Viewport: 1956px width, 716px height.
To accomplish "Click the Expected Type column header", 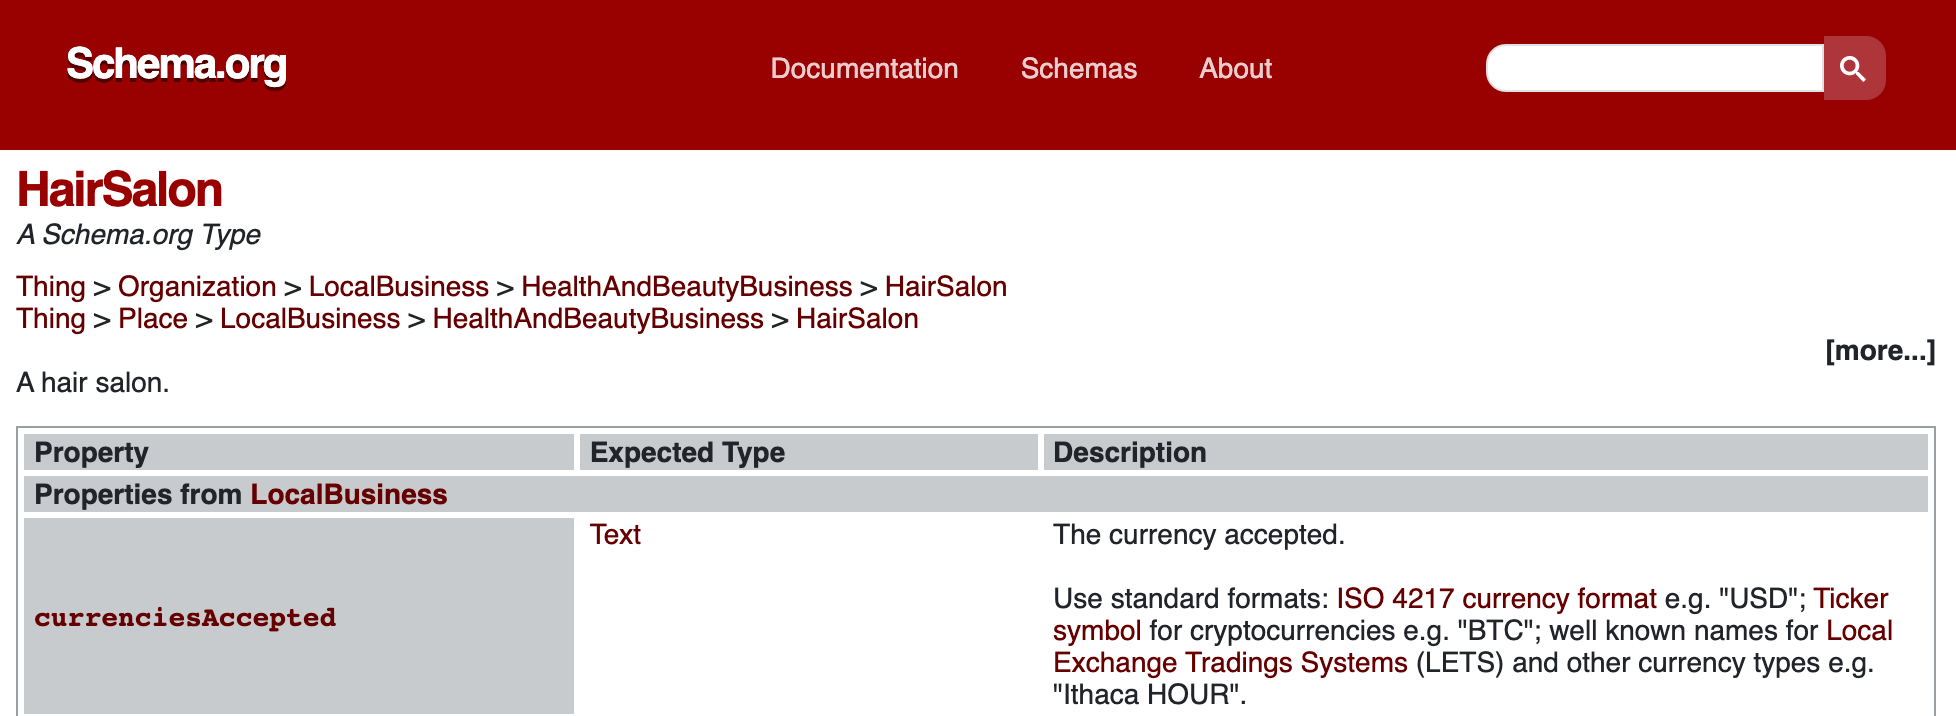I will pos(808,452).
